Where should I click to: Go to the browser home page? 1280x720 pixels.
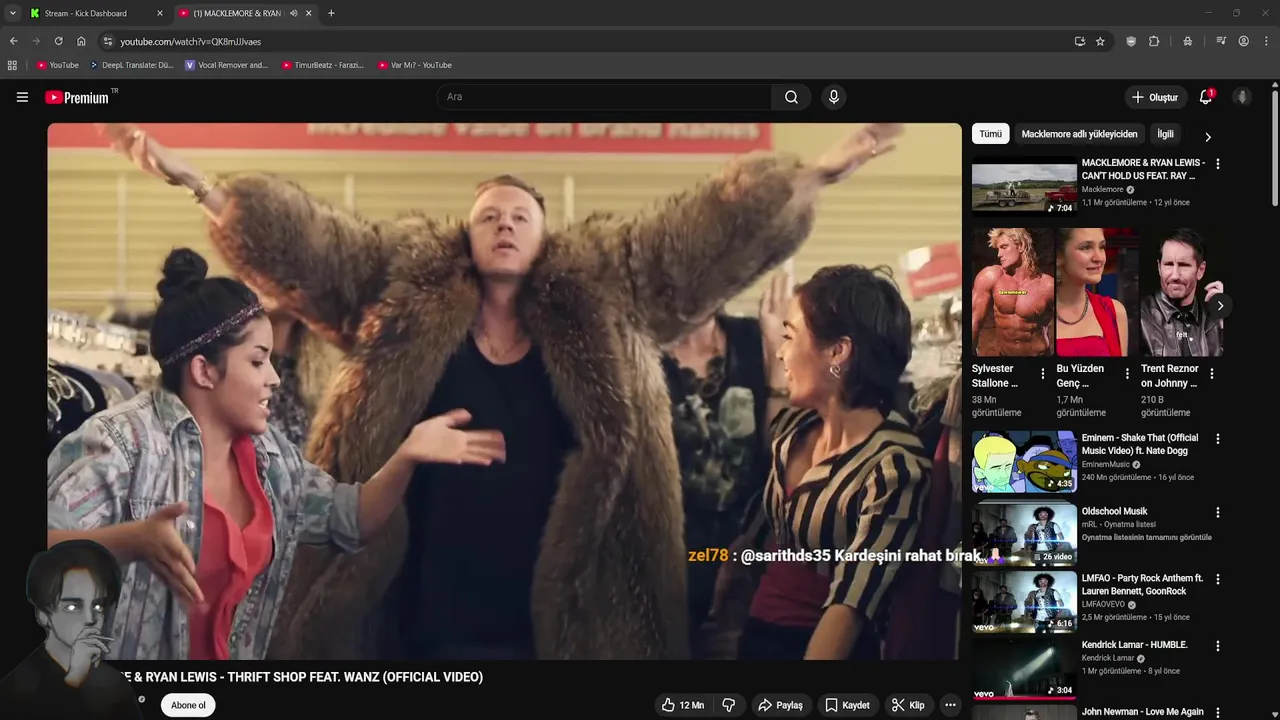click(81, 41)
